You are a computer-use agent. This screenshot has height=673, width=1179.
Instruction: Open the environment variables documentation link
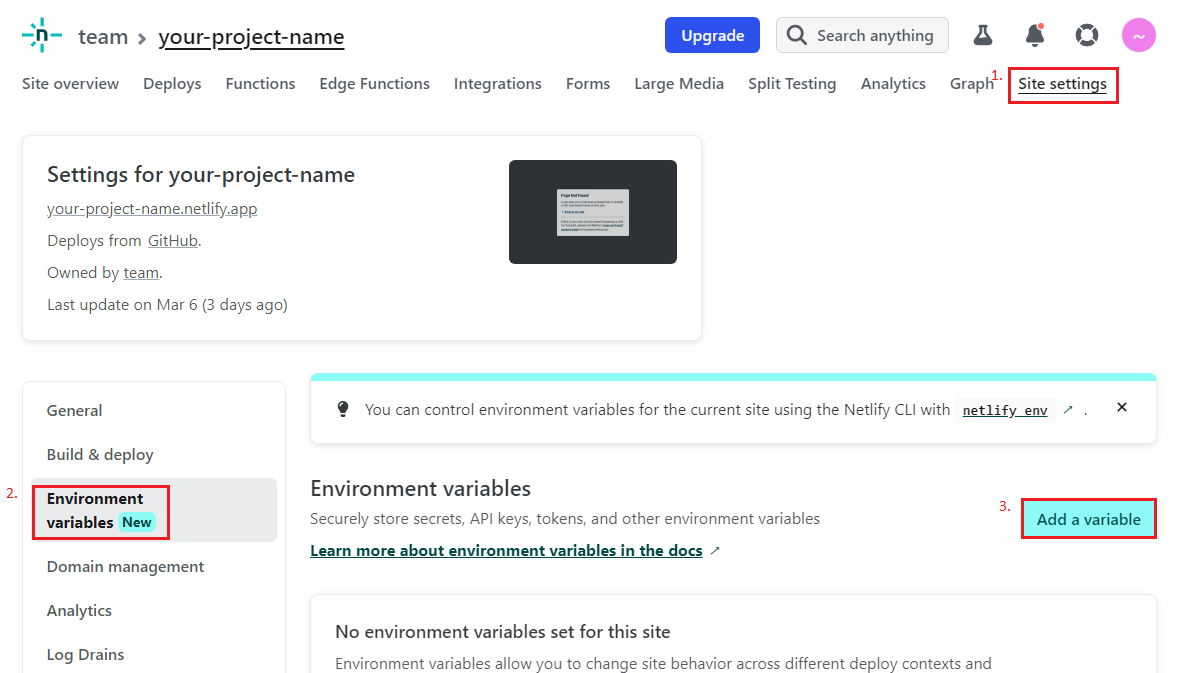pos(507,550)
